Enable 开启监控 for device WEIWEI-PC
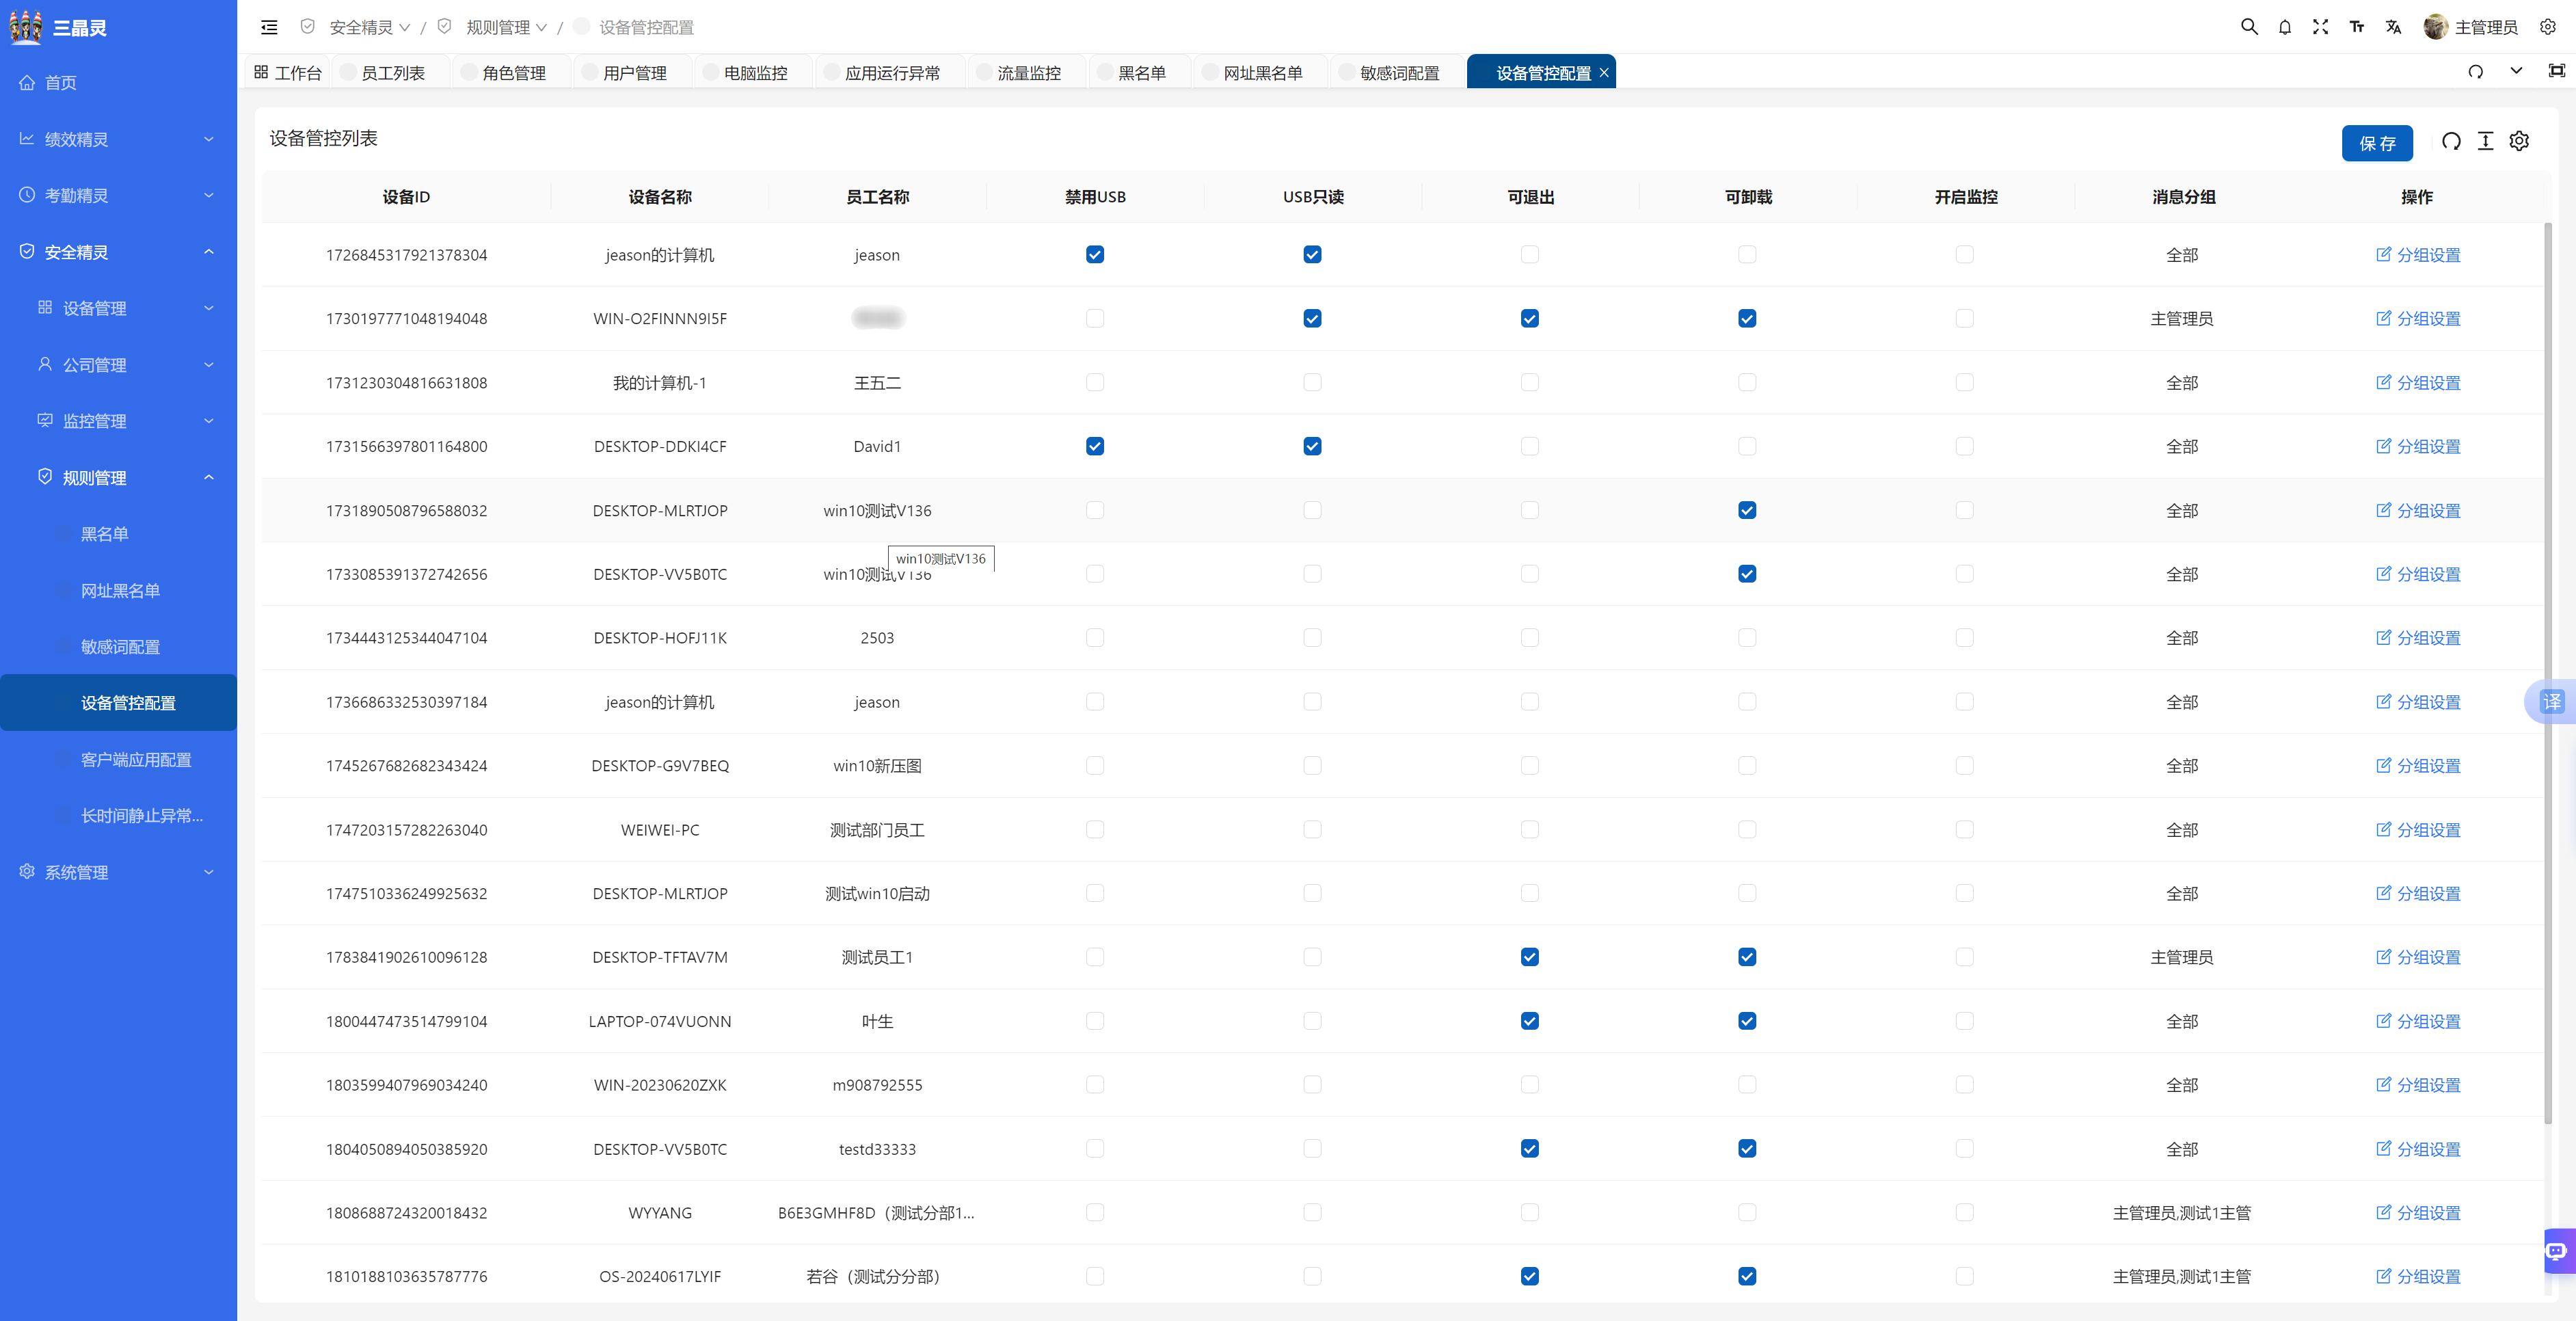2576x1321 pixels. (1964, 829)
